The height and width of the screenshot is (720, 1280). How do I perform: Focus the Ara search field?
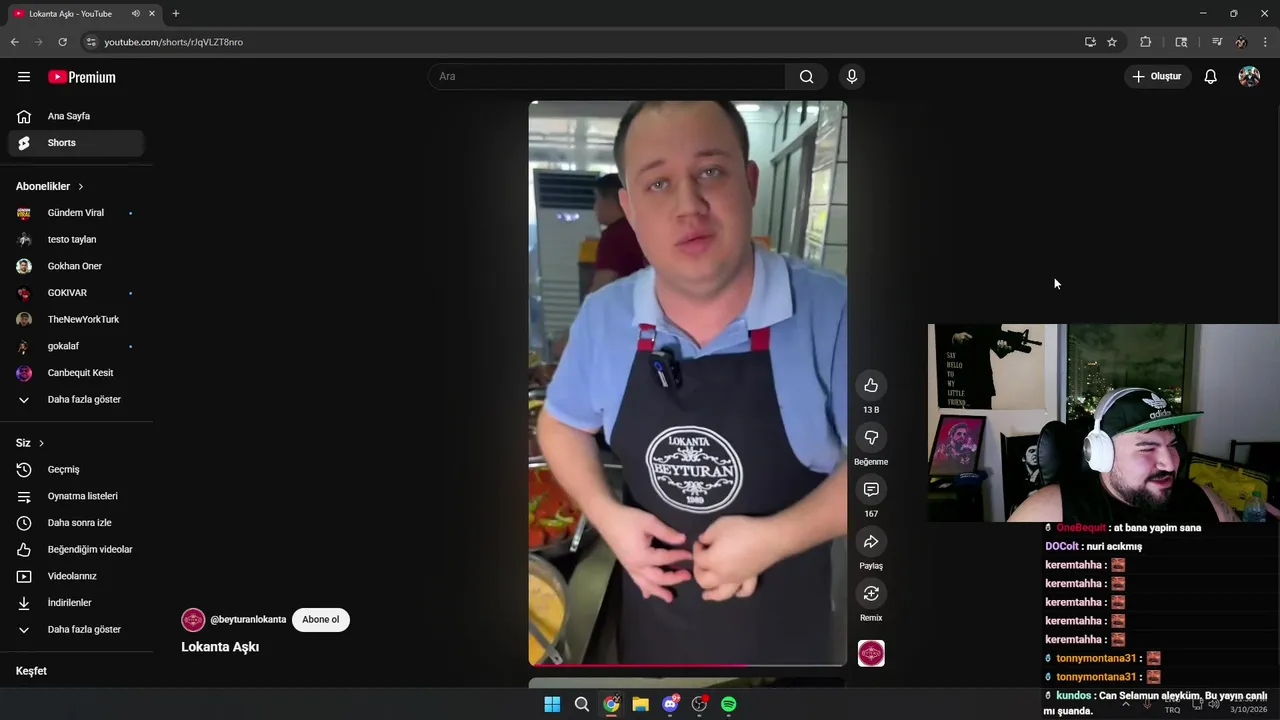[607, 77]
